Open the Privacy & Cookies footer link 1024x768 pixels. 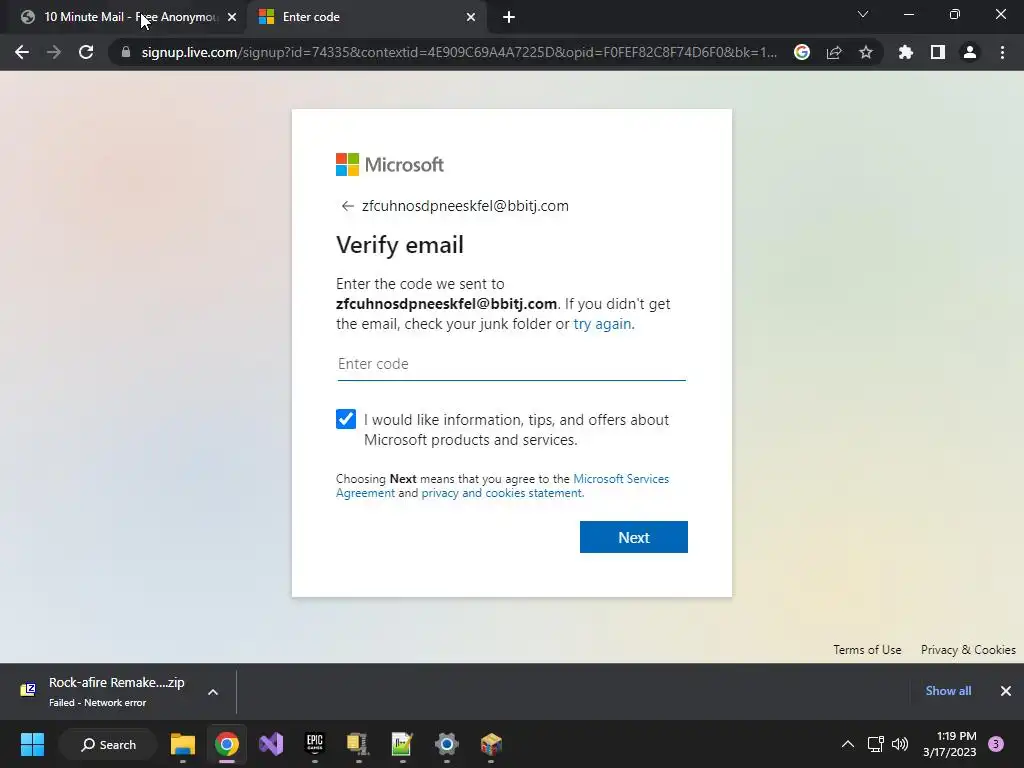coord(968,650)
